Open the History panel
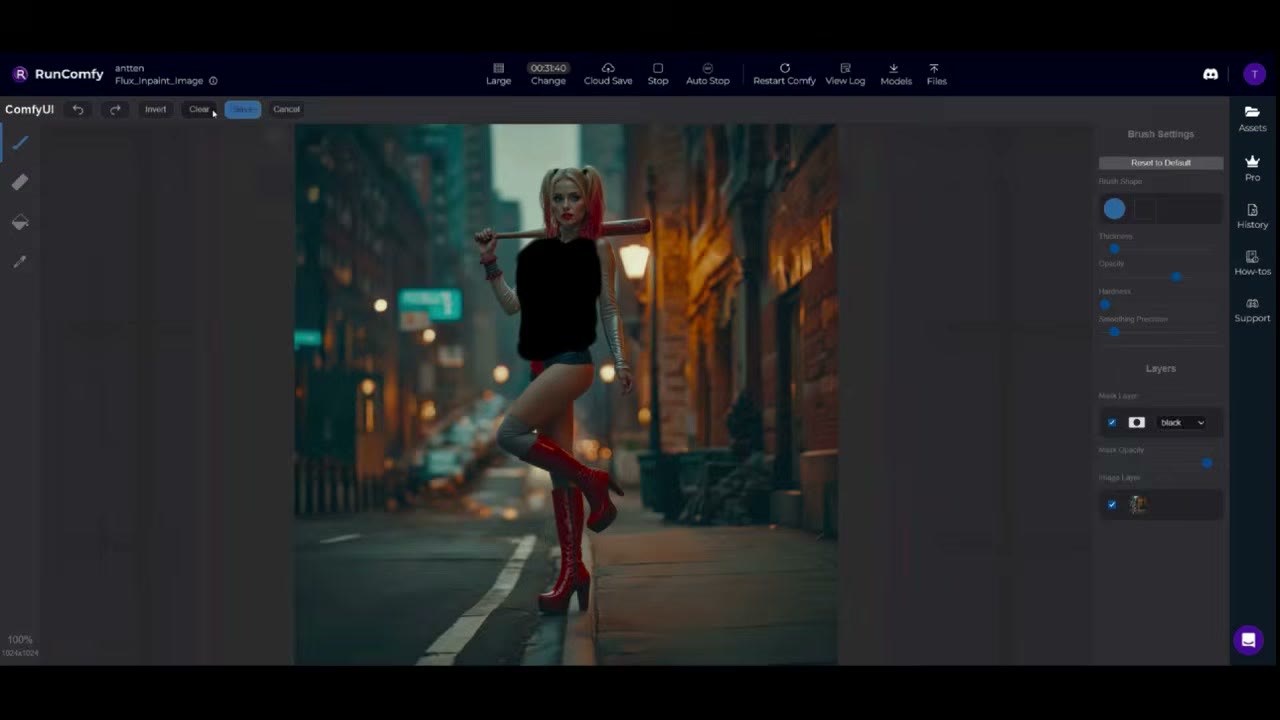The width and height of the screenshot is (1280, 720). tap(1252, 216)
